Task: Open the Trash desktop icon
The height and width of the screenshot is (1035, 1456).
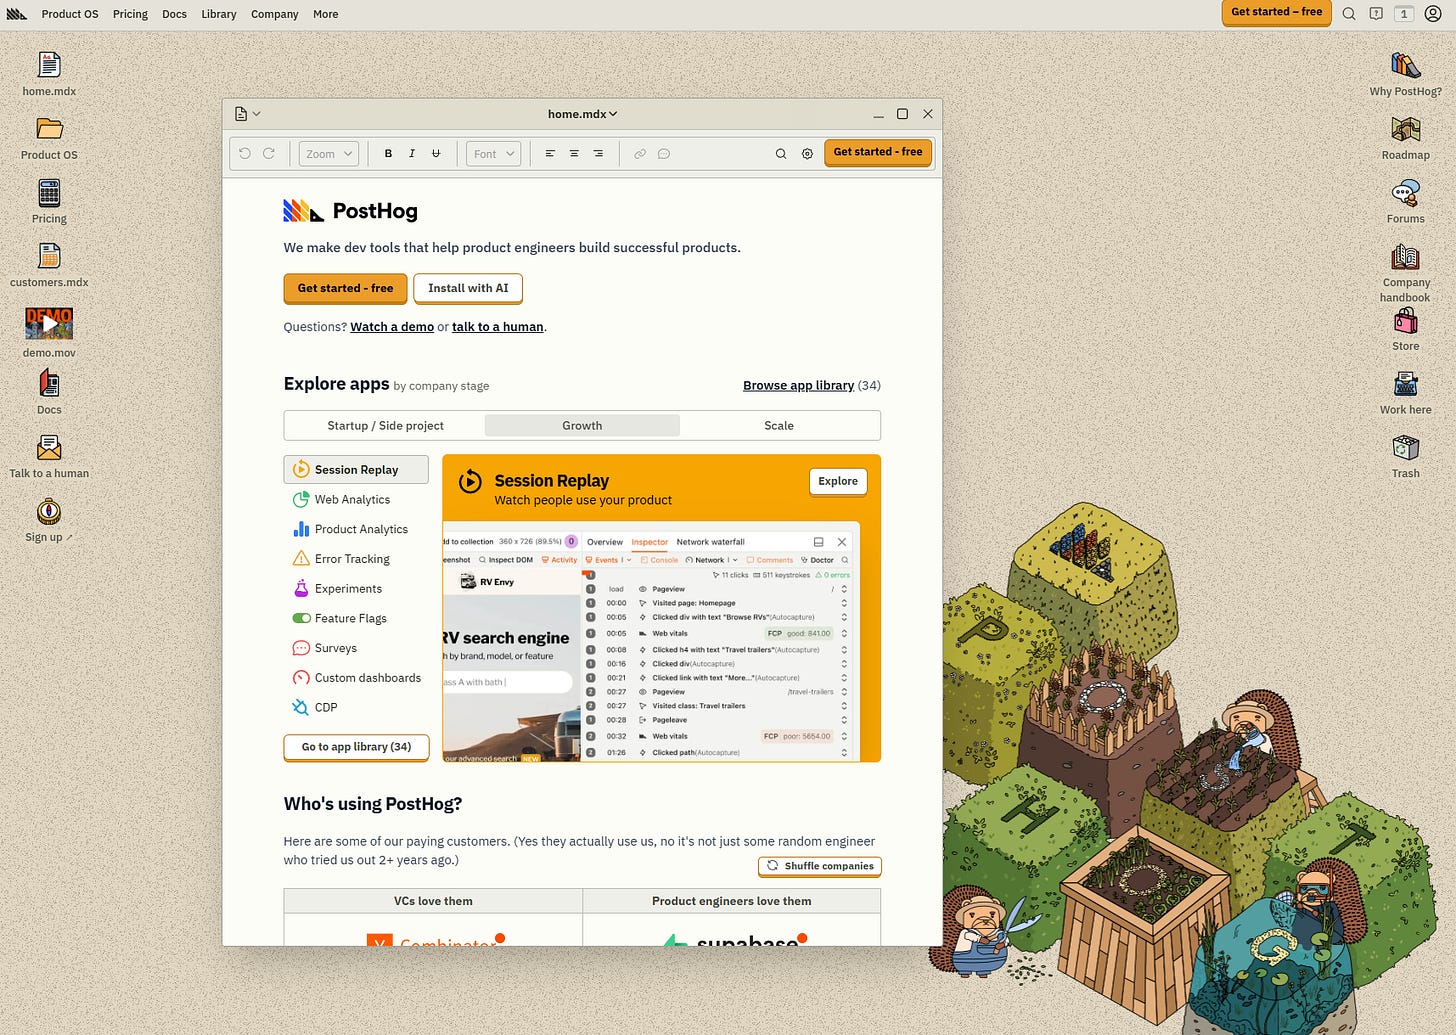Action: pos(1405,447)
